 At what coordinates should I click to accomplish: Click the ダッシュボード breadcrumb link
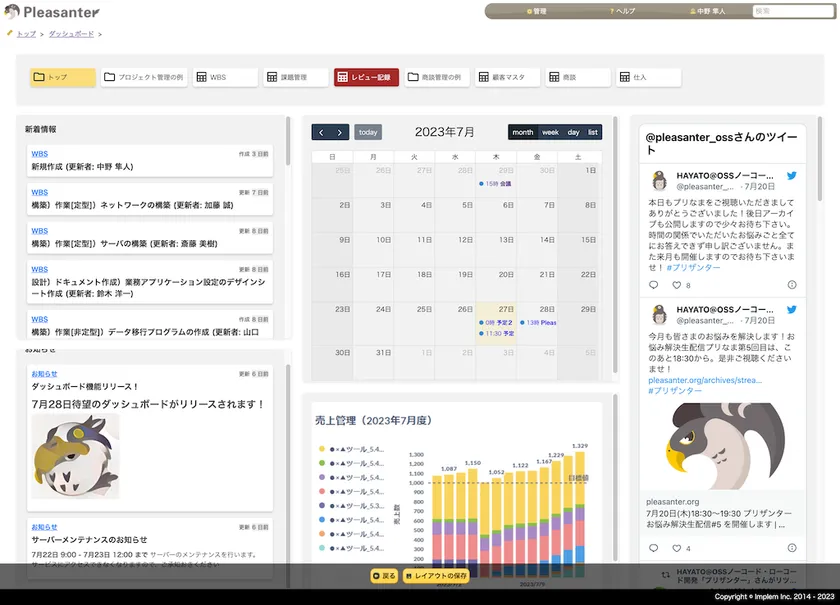pos(71,34)
